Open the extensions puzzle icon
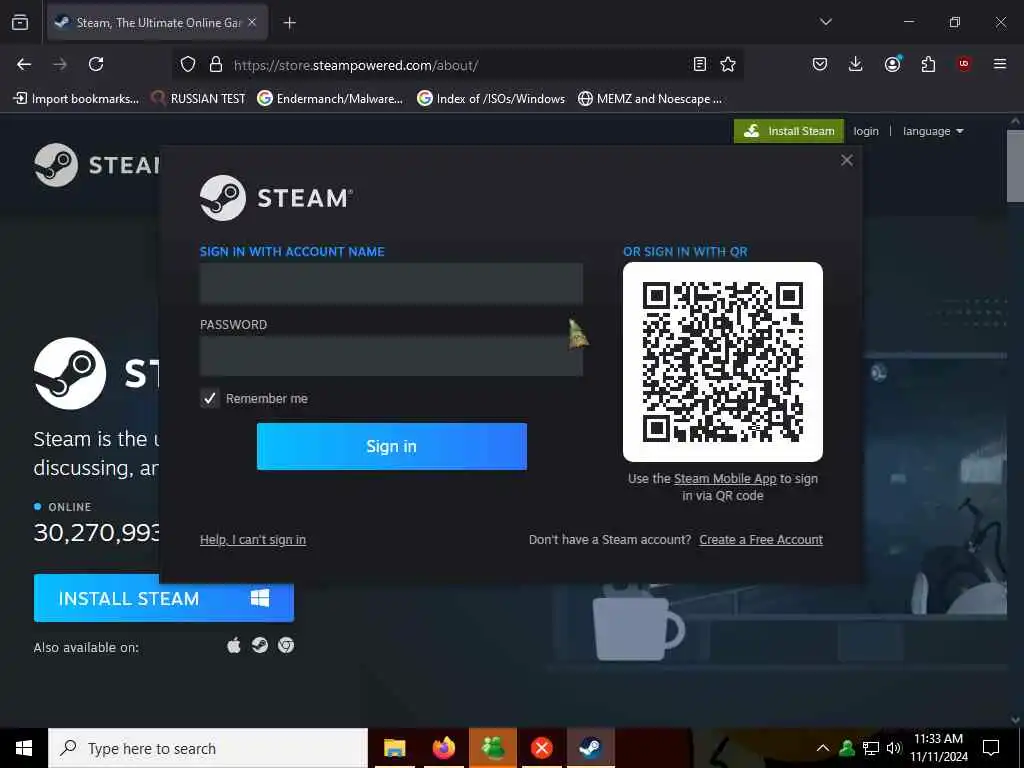This screenshot has height=768, width=1024. pyautogui.click(x=928, y=64)
